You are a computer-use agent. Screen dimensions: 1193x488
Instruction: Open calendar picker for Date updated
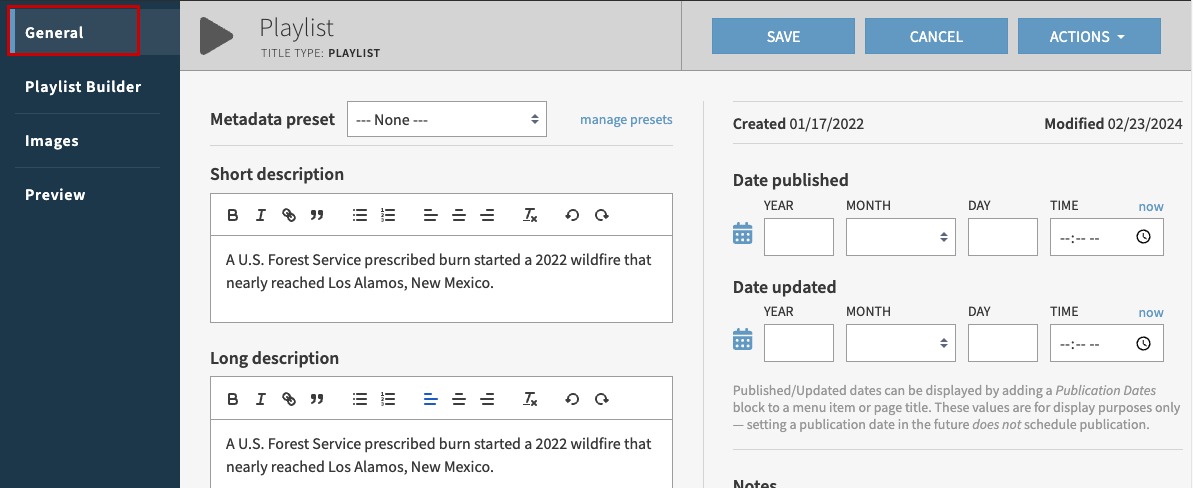pyautogui.click(x=742, y=340)
